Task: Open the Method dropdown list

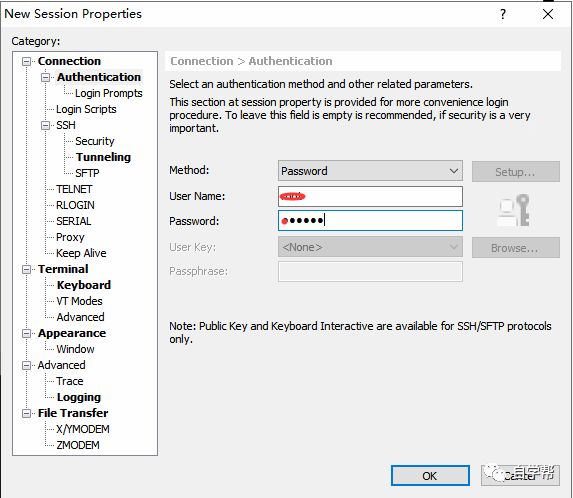Action: 370,171
